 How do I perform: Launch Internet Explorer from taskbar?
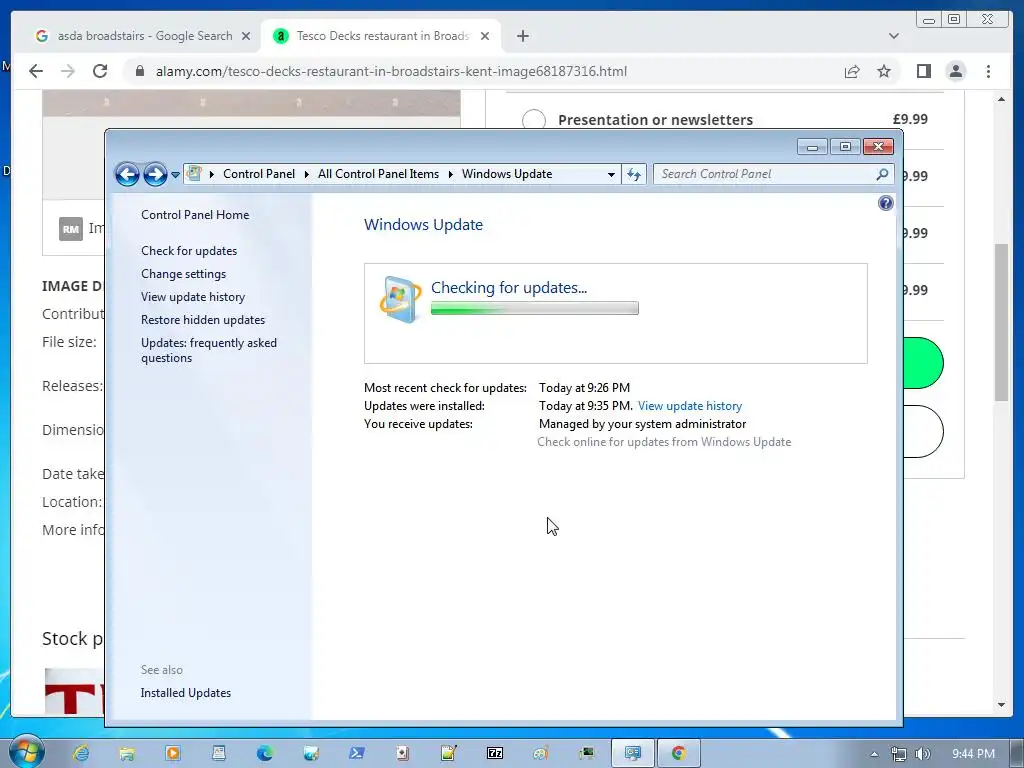(x=81, y=753)
